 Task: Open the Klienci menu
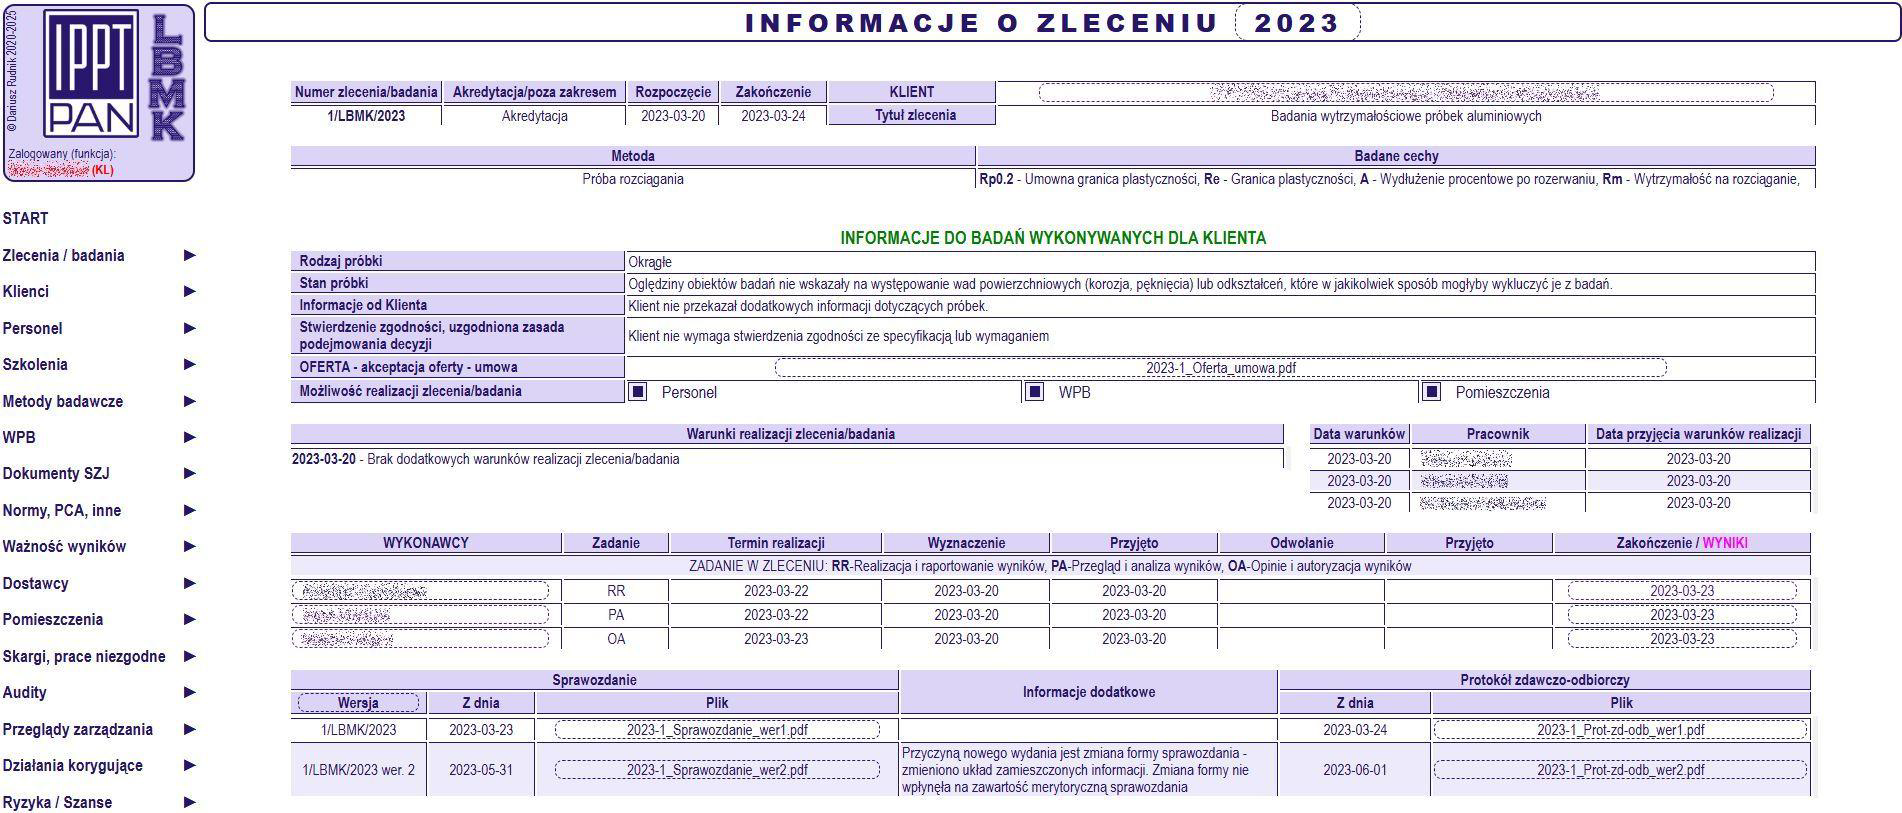pyautogui.click(x=26, y=292)
